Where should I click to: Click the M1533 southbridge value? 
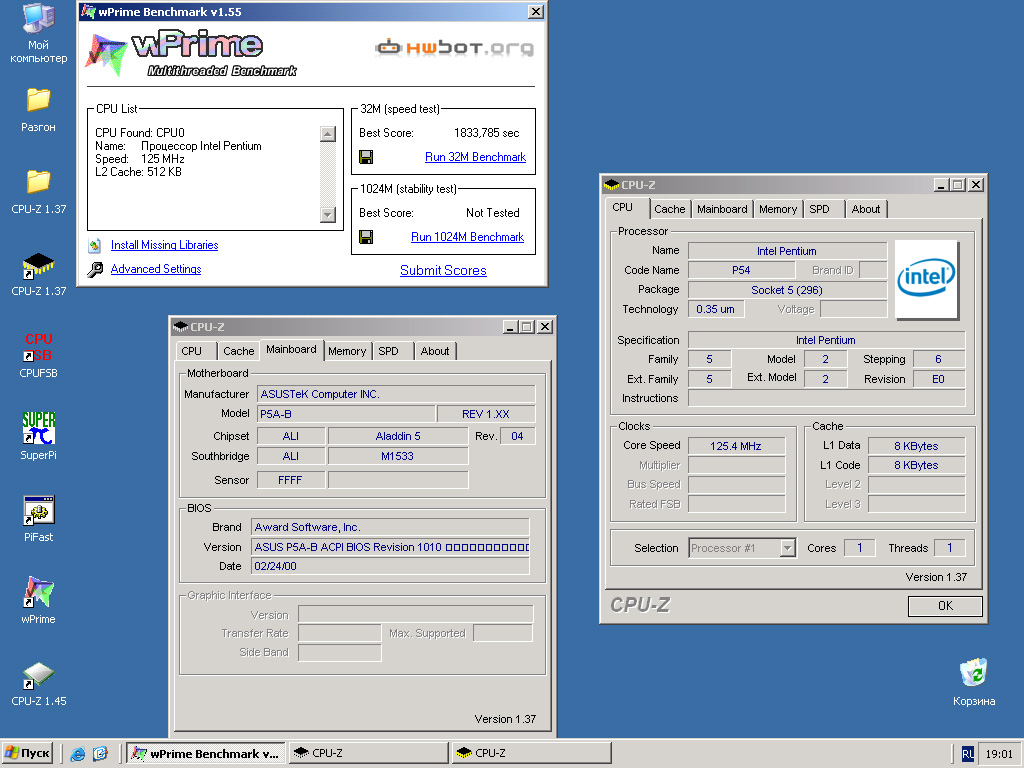[398, 456]
